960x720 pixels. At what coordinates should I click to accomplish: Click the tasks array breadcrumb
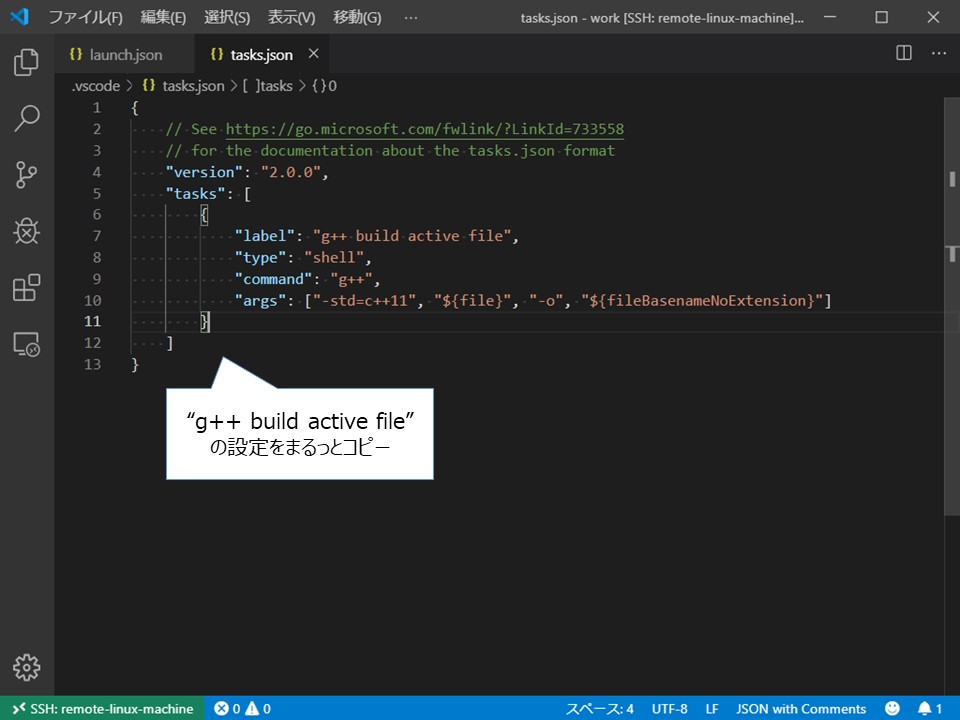pyautogui.click(x=268, y=86)
